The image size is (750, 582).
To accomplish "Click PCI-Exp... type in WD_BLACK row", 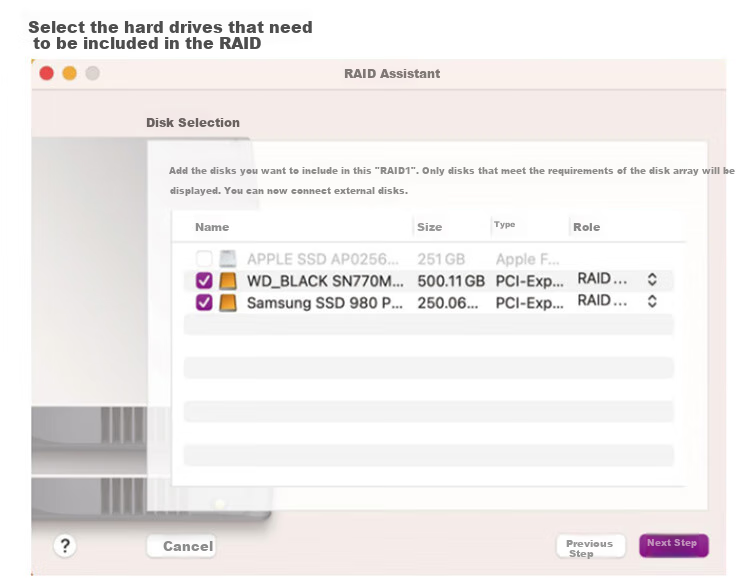I will [x=529, y=281].
